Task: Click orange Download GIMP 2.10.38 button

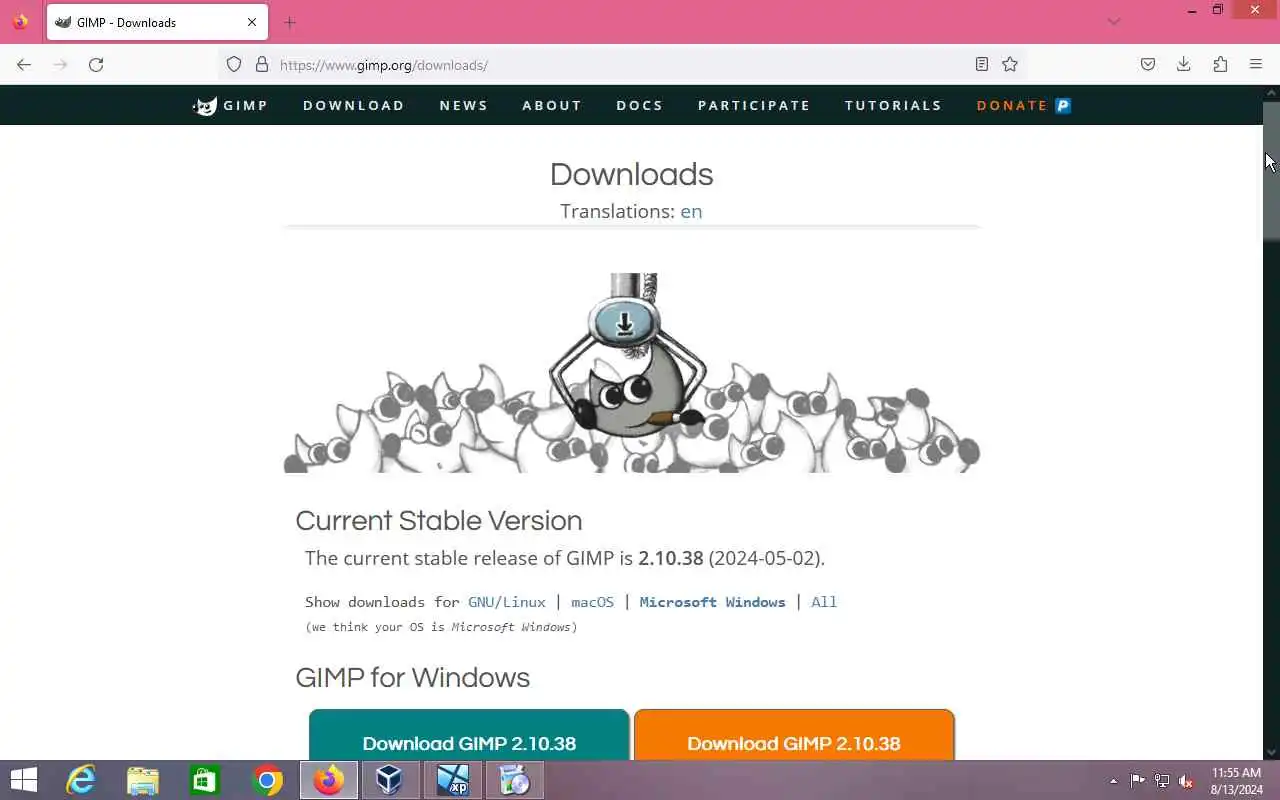Action: click(794, 735)
